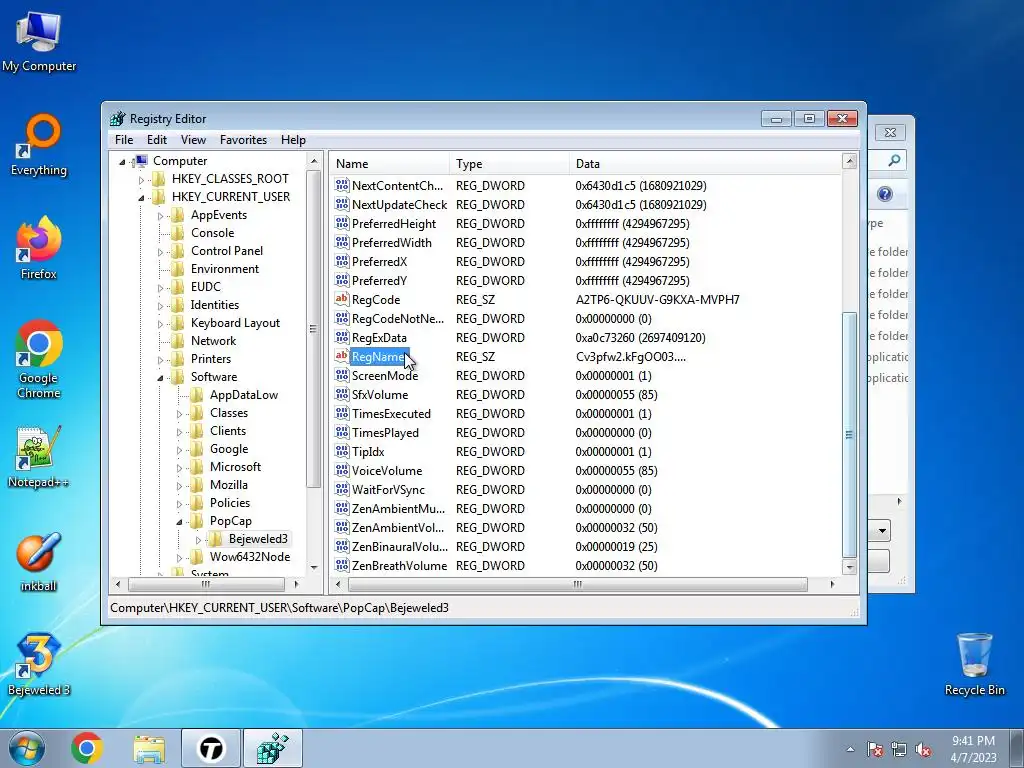This screenshot has height=768, width=1024.
Task: Click the Windows Start button
Action: (26, 748)
